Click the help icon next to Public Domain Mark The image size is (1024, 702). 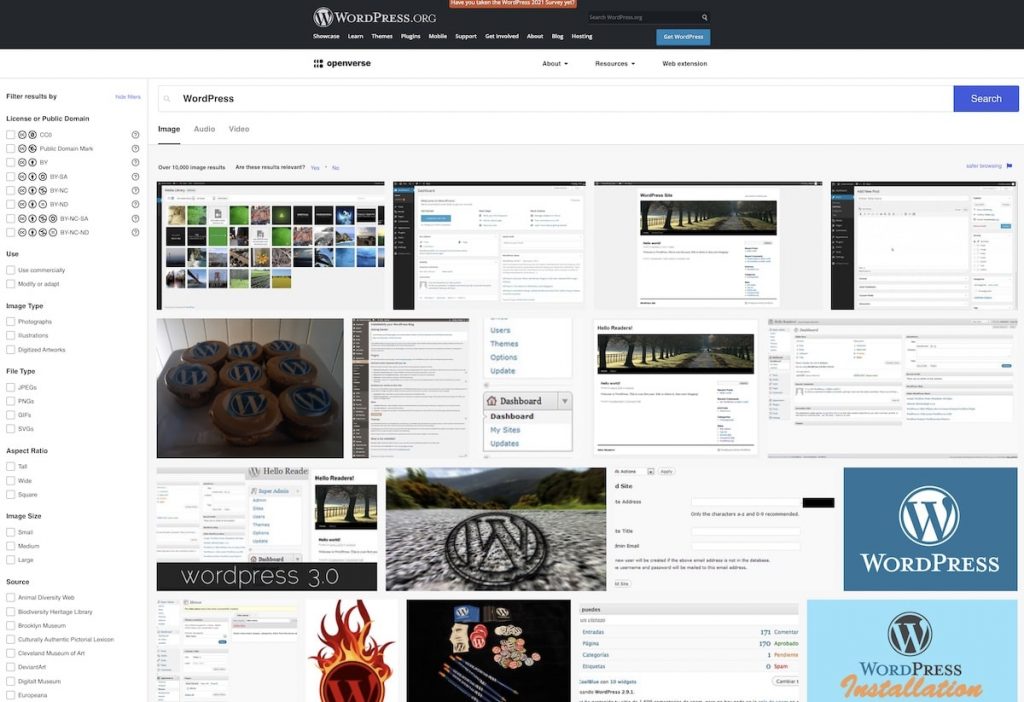(135, 149)
